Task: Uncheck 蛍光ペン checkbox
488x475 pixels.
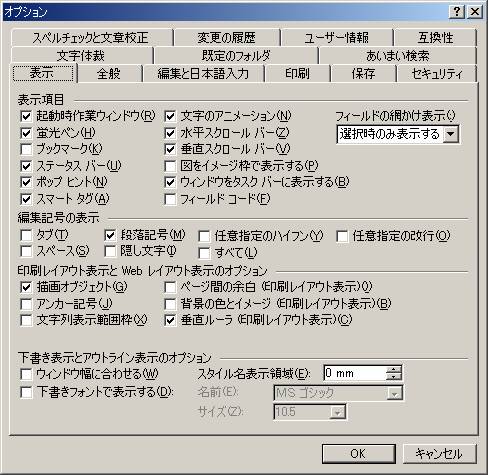Action: click(26, 133)
